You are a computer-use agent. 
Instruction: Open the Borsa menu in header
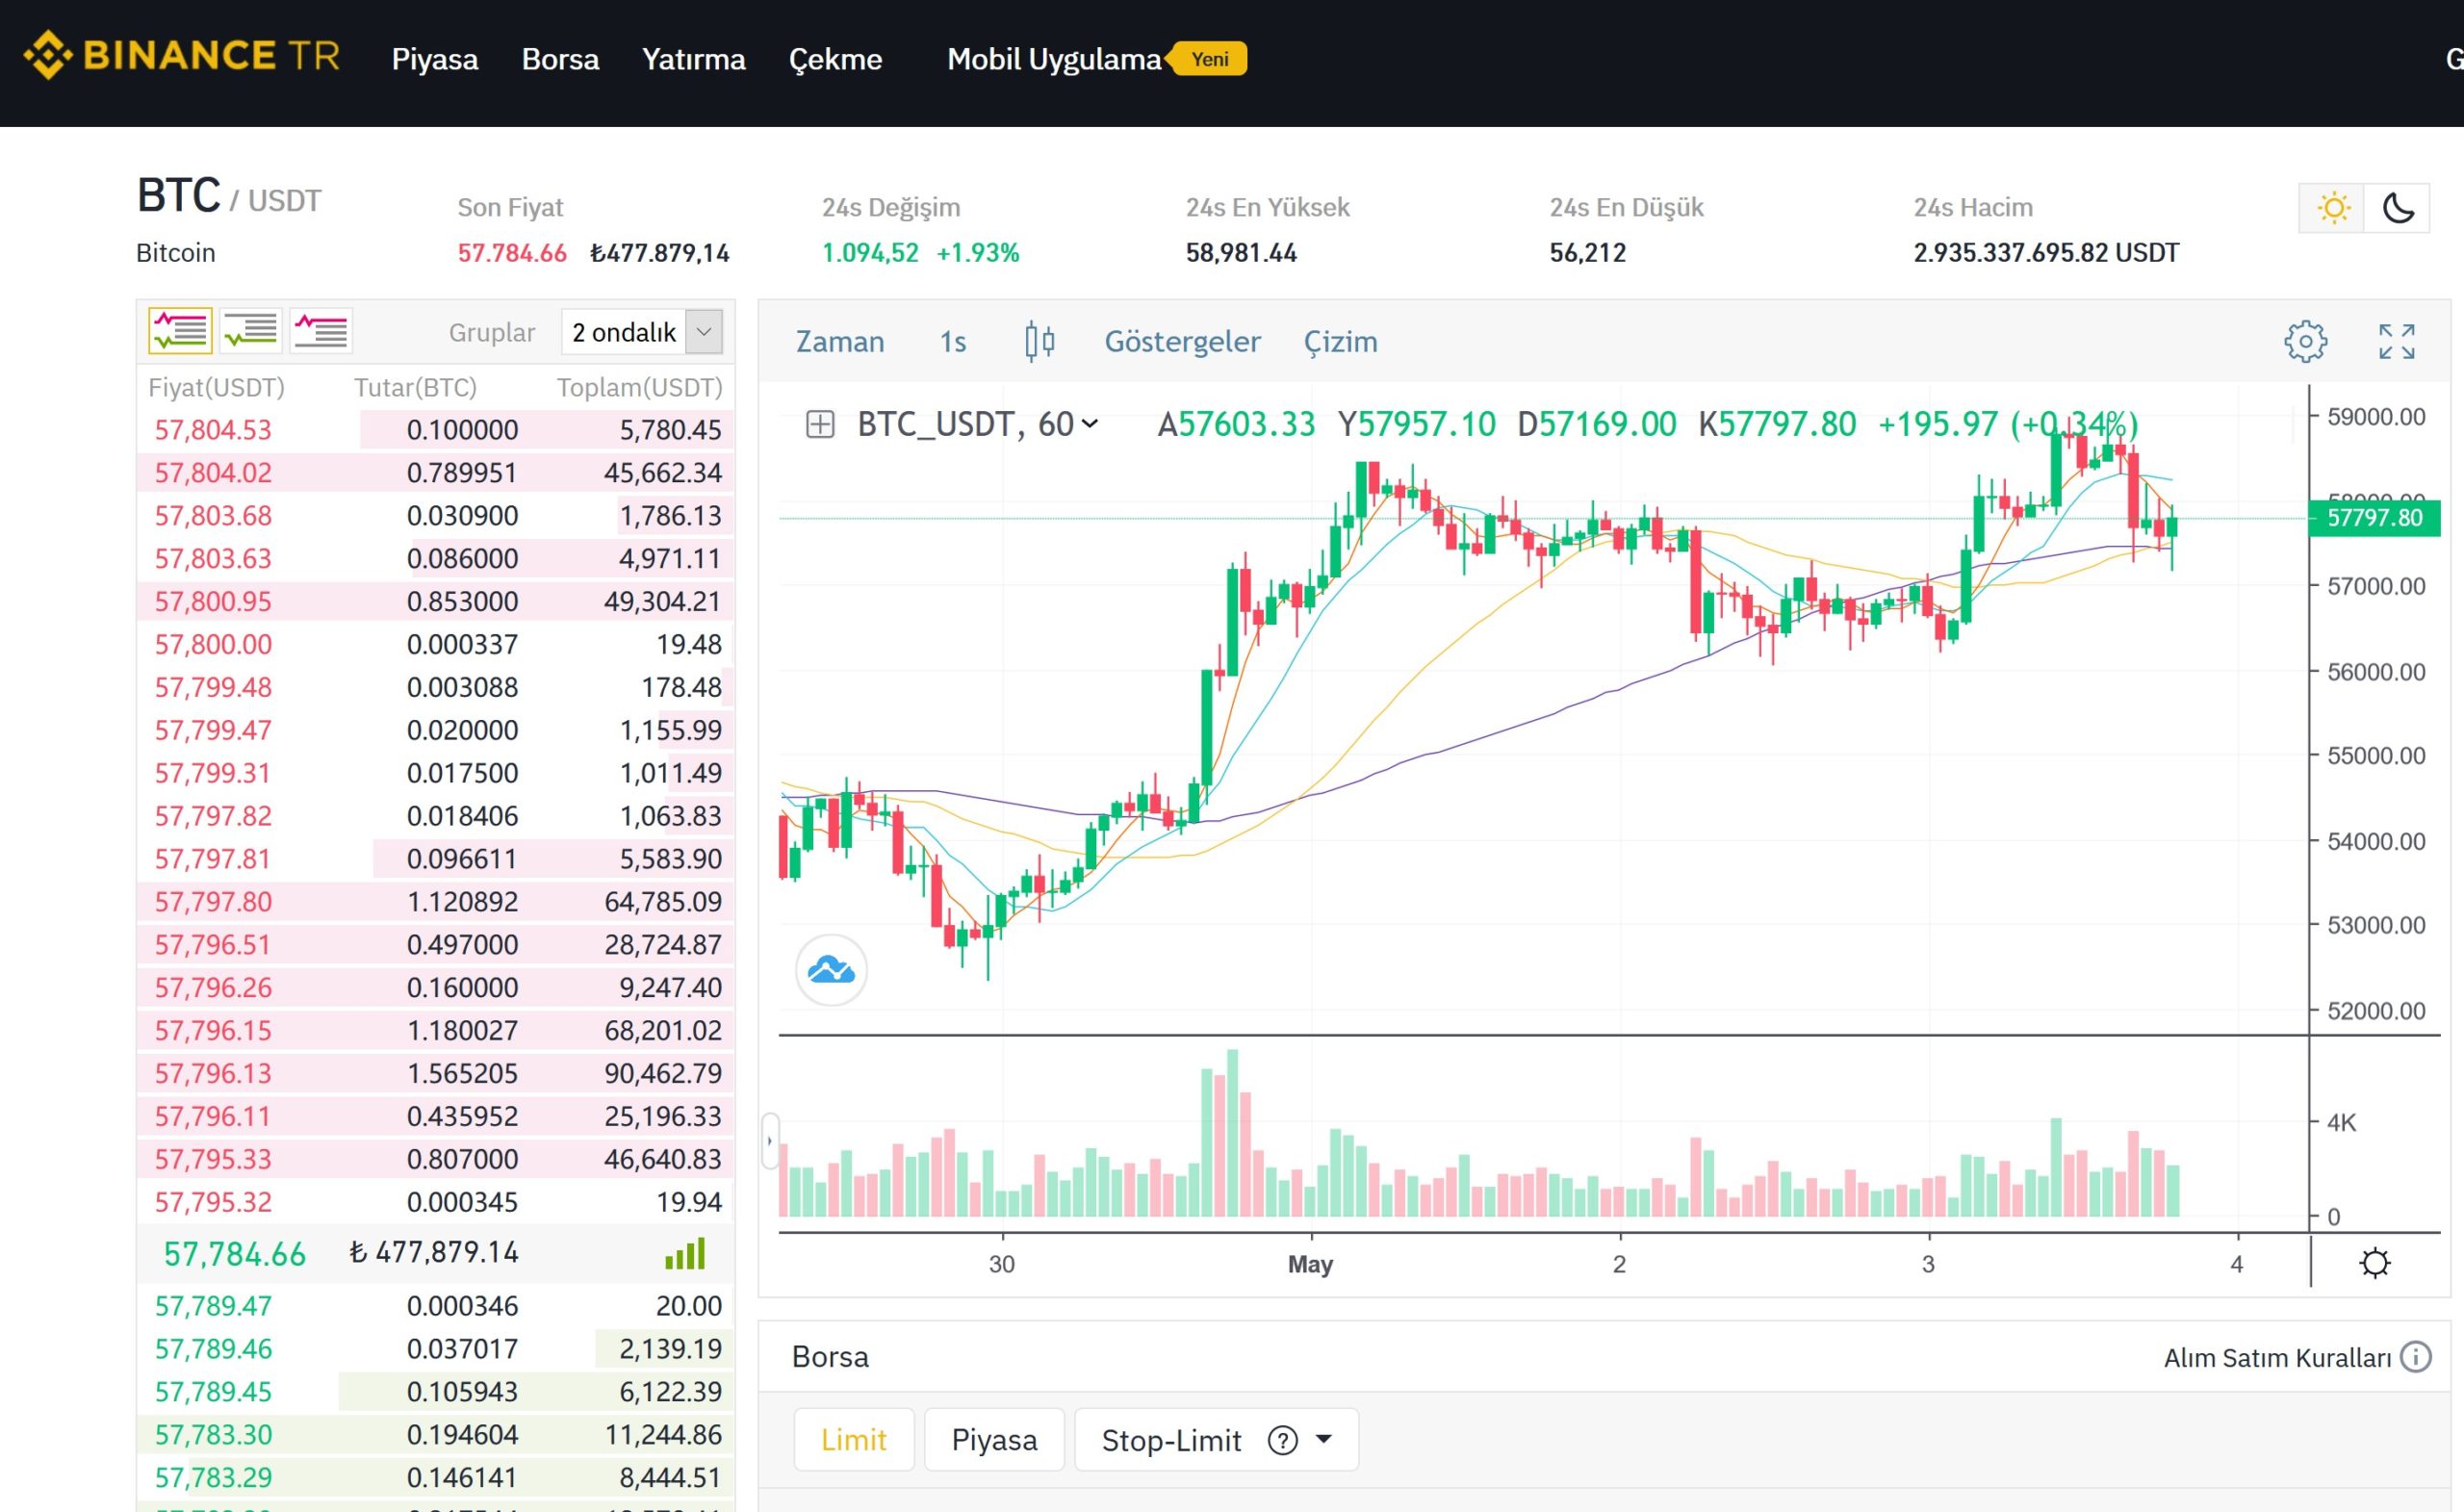[560, 59]
